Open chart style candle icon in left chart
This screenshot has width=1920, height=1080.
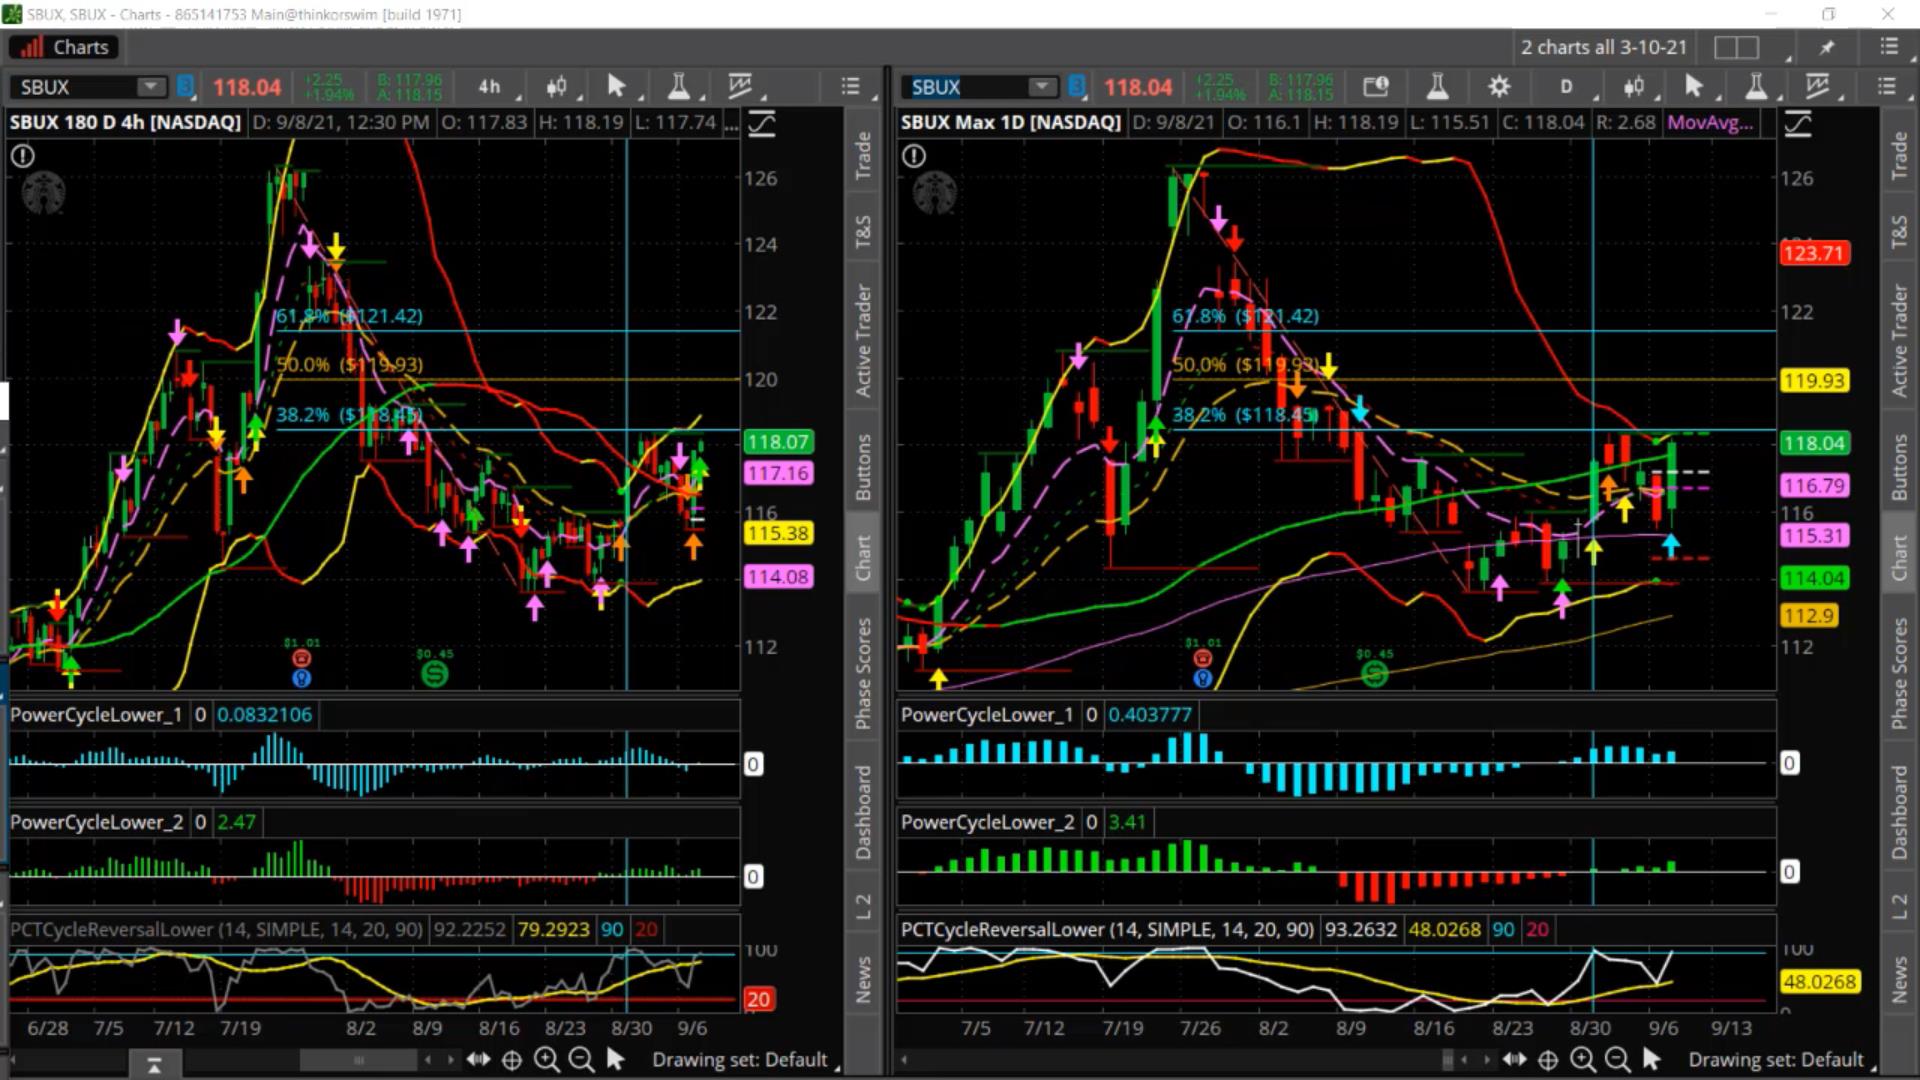click(x=557, y=87)
